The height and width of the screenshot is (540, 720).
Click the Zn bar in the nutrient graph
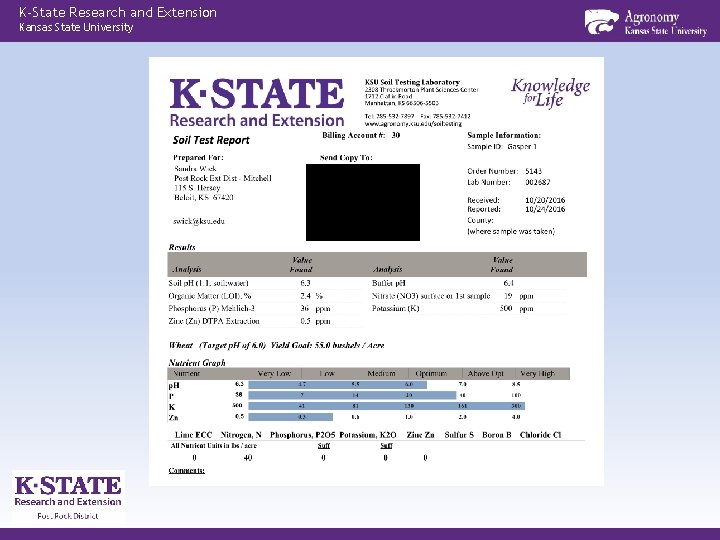[291, 417]
